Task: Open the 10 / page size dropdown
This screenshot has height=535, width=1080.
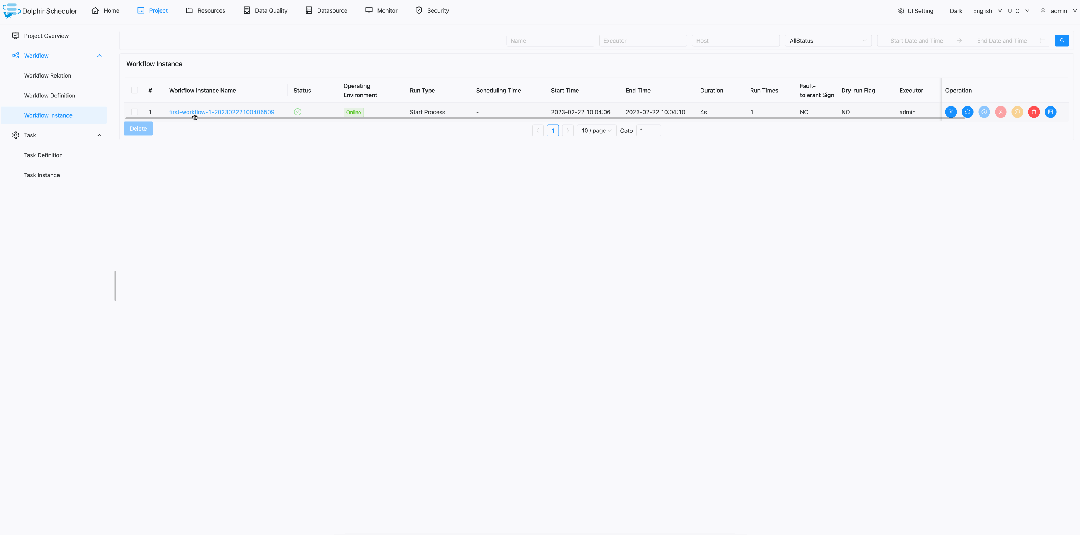Action: 595,130
